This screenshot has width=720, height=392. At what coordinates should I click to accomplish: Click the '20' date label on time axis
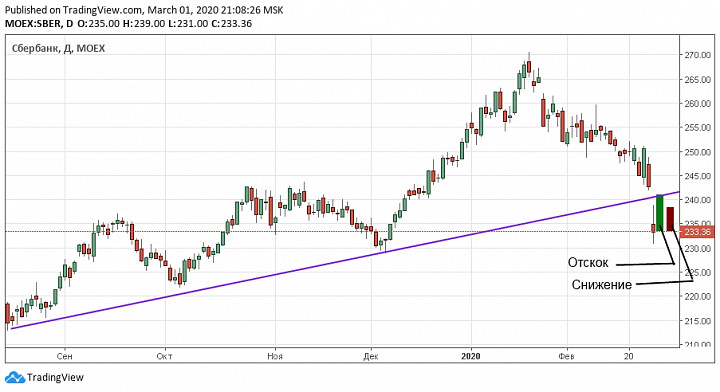pyautogui.click(x=629, y=356)
